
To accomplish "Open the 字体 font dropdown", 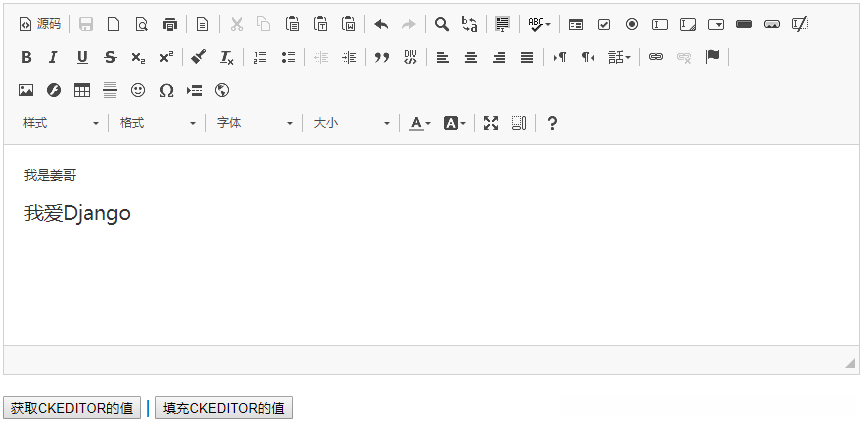I will coord(255,124).
